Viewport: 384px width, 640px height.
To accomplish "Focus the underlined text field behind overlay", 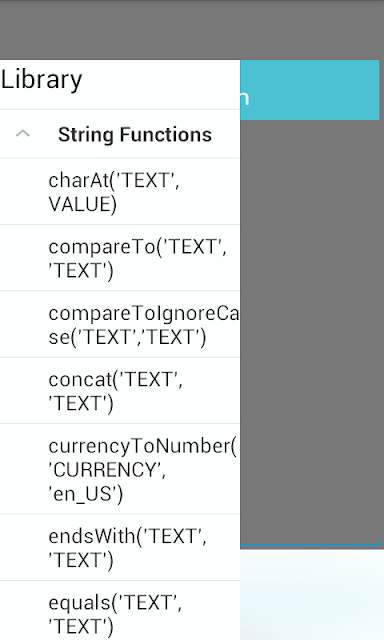I will coord(310,542).
